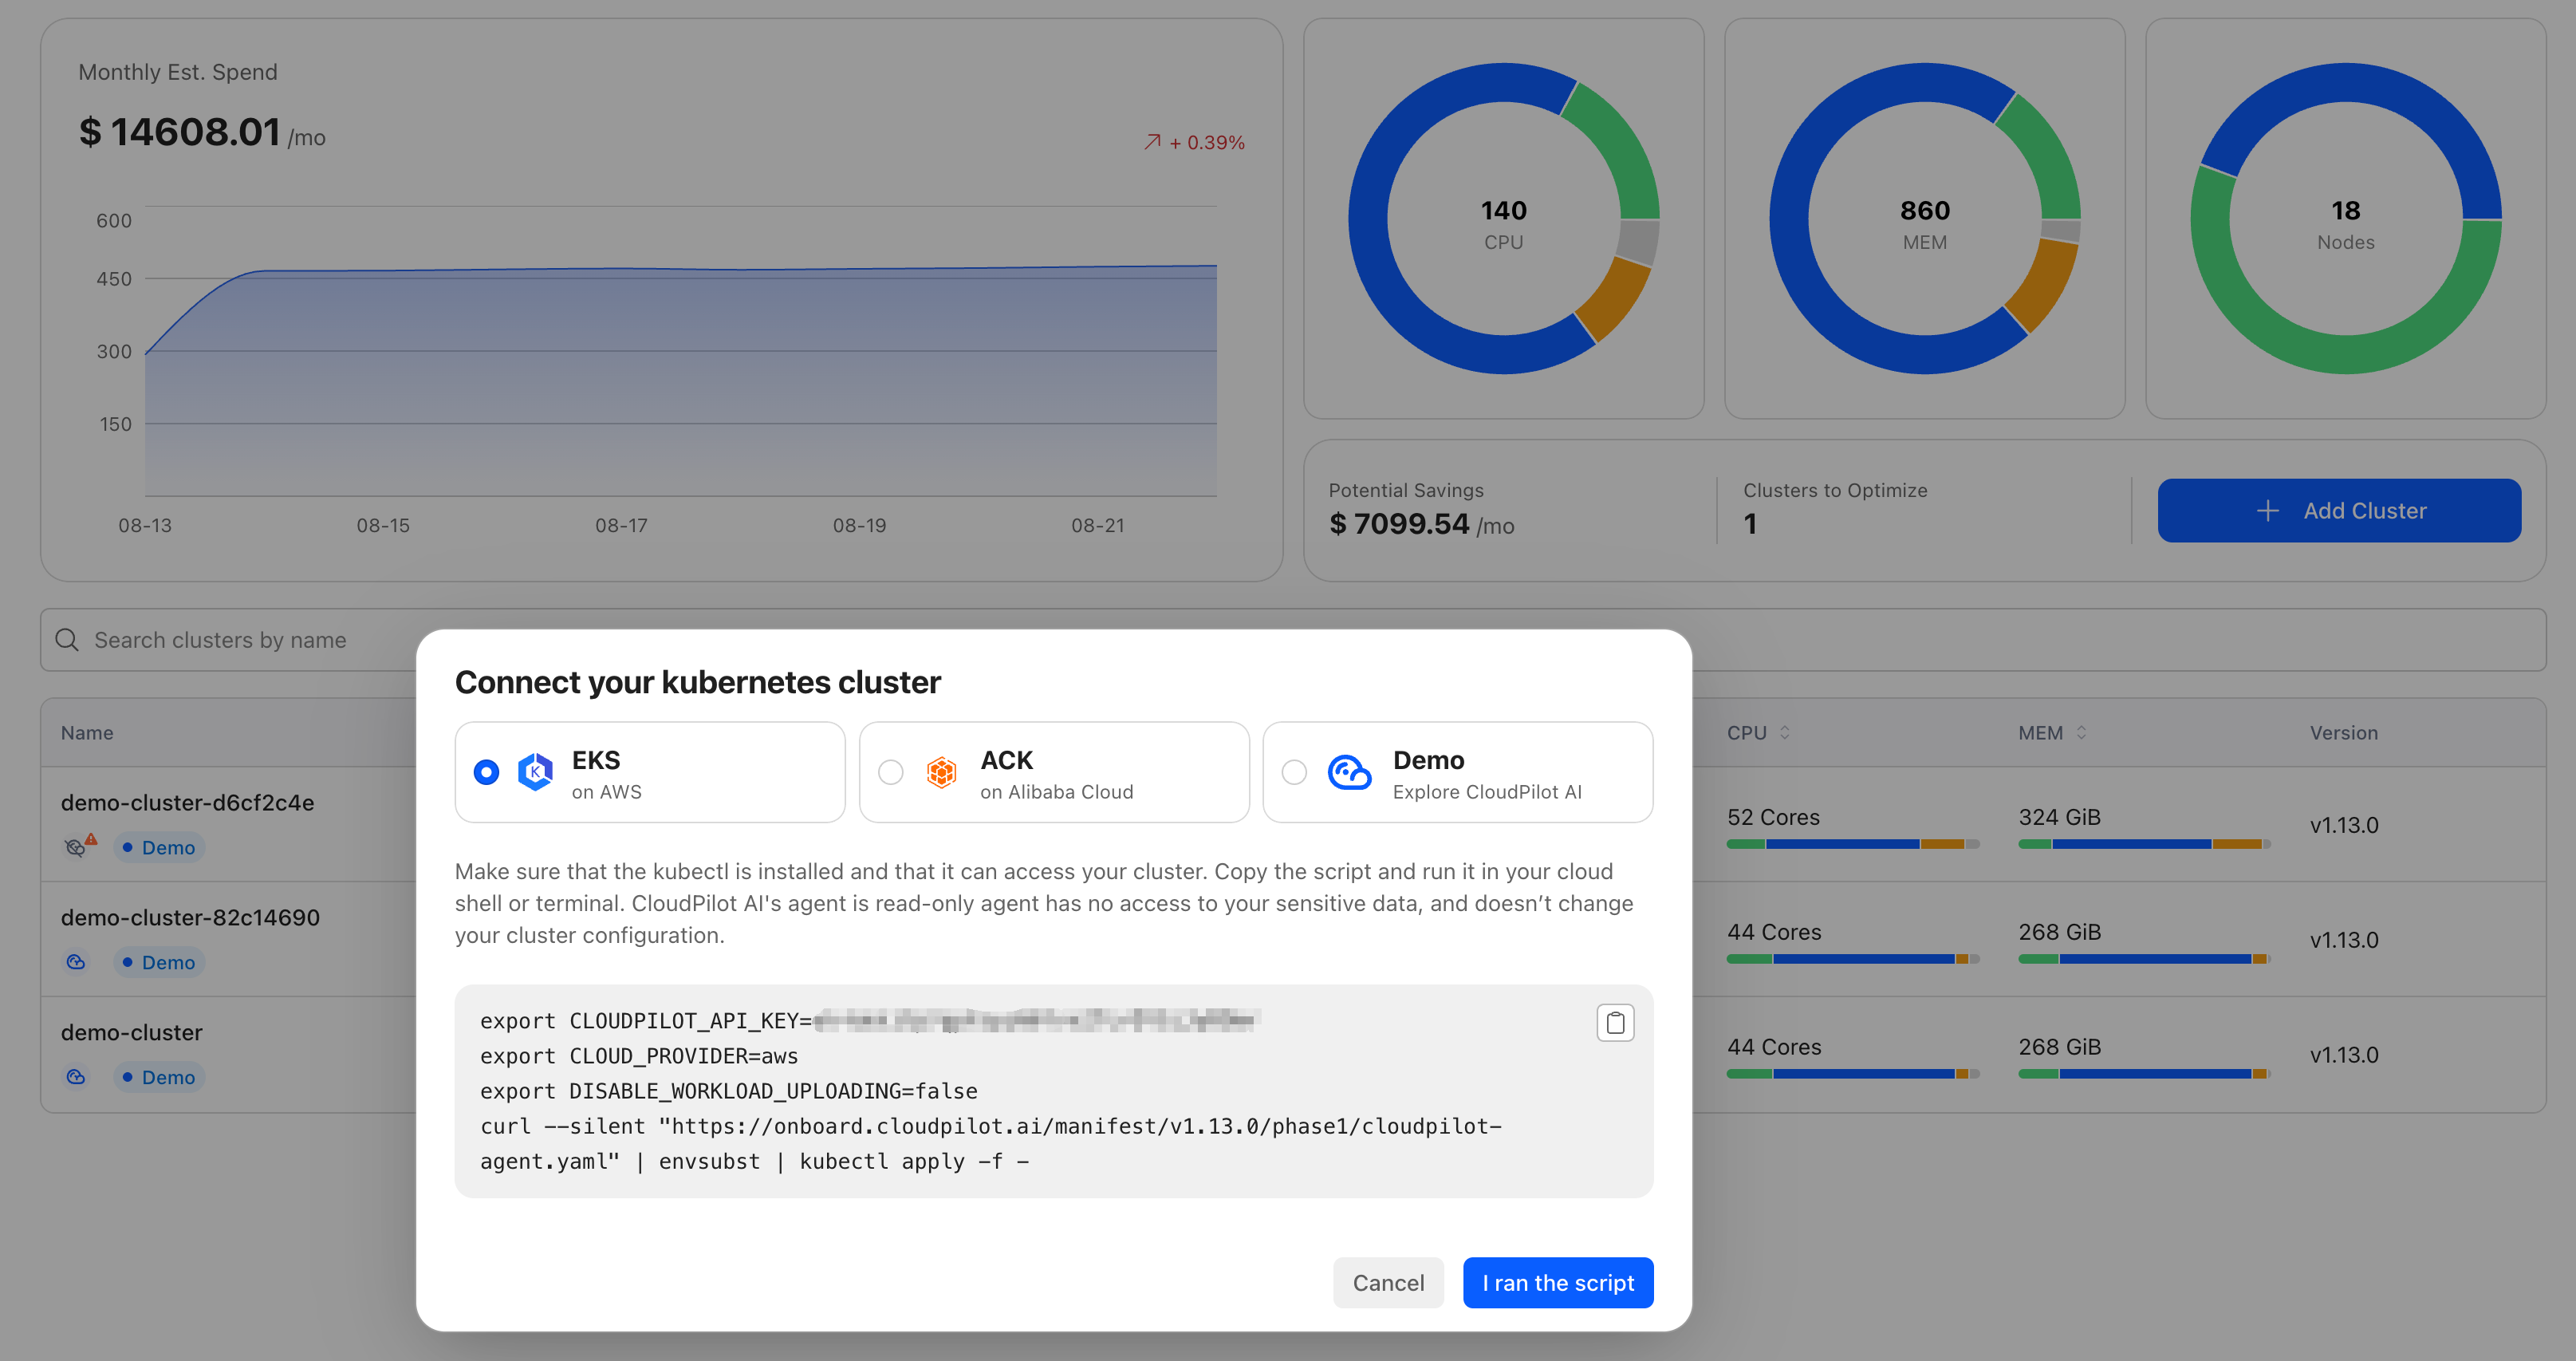
Task: Click the EKS Kubernetes logo icon
Action: coord(534,772)
